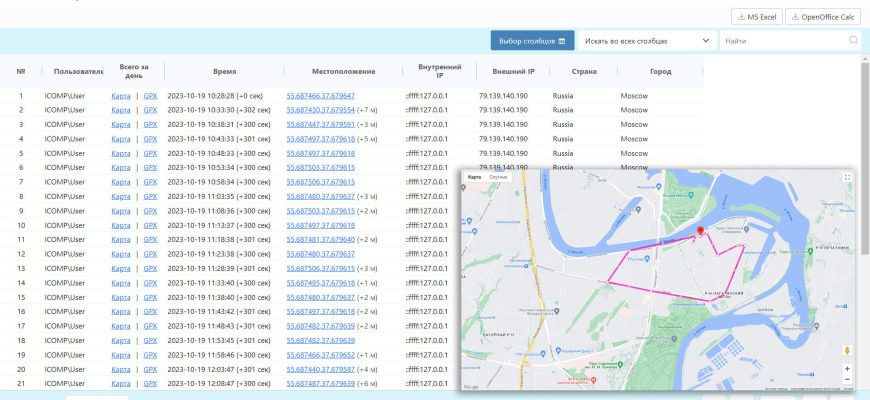Export table to MS Excel

click(x=755, y=17)
